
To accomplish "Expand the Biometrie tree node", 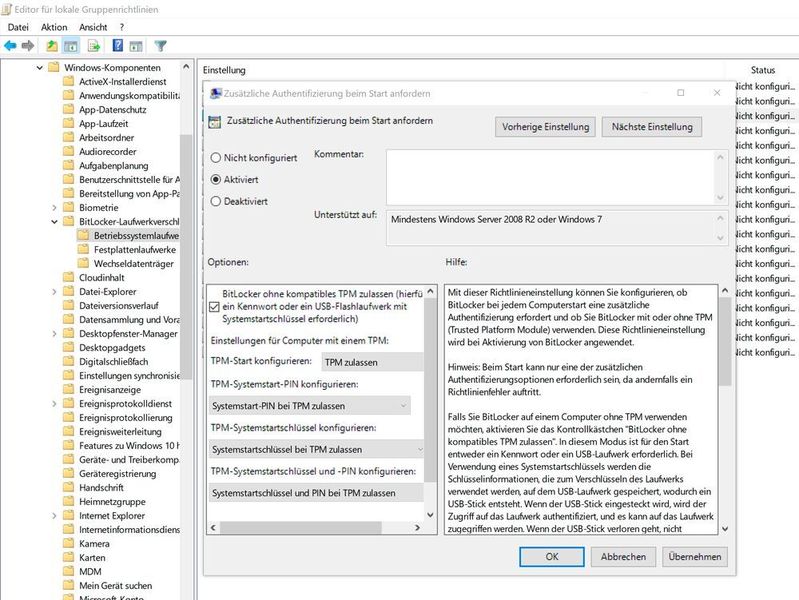I will [54, 207].
